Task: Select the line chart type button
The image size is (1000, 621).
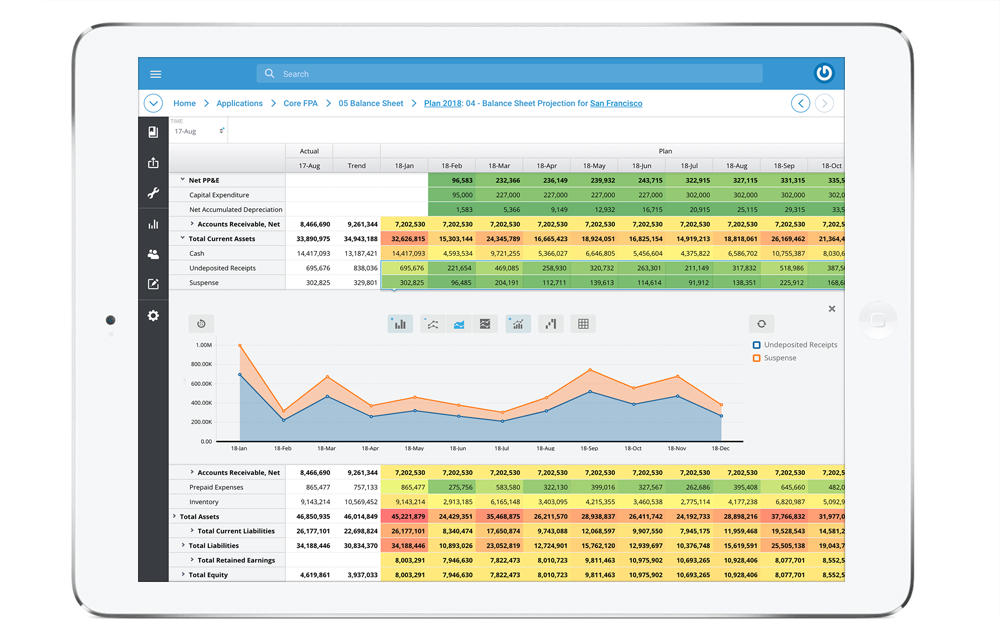Action: coord(432,324)
